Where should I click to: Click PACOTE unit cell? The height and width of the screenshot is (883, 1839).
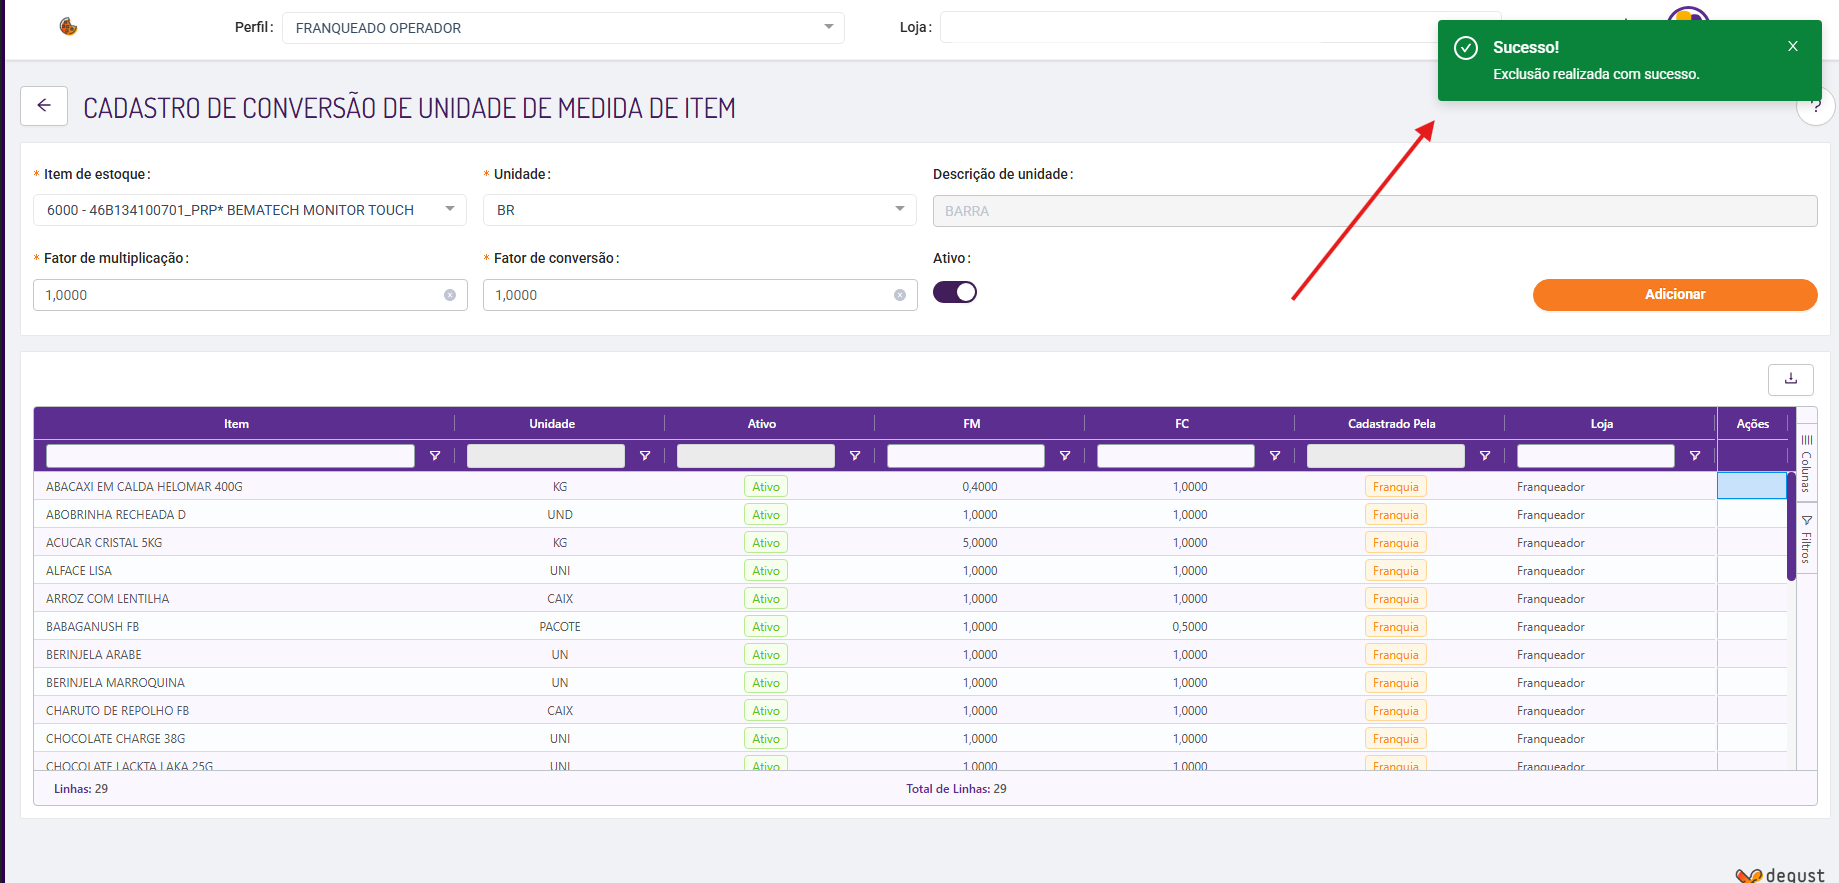(560, 627)
